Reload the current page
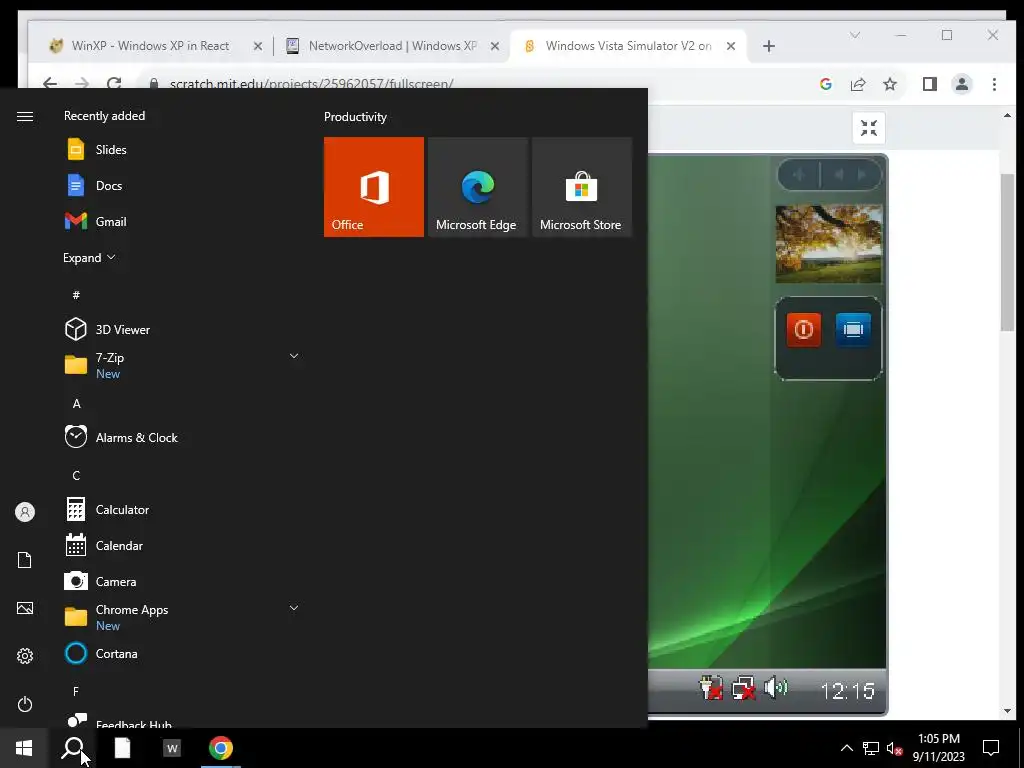This screenshot has height=768, width=1024. (114, 82)
